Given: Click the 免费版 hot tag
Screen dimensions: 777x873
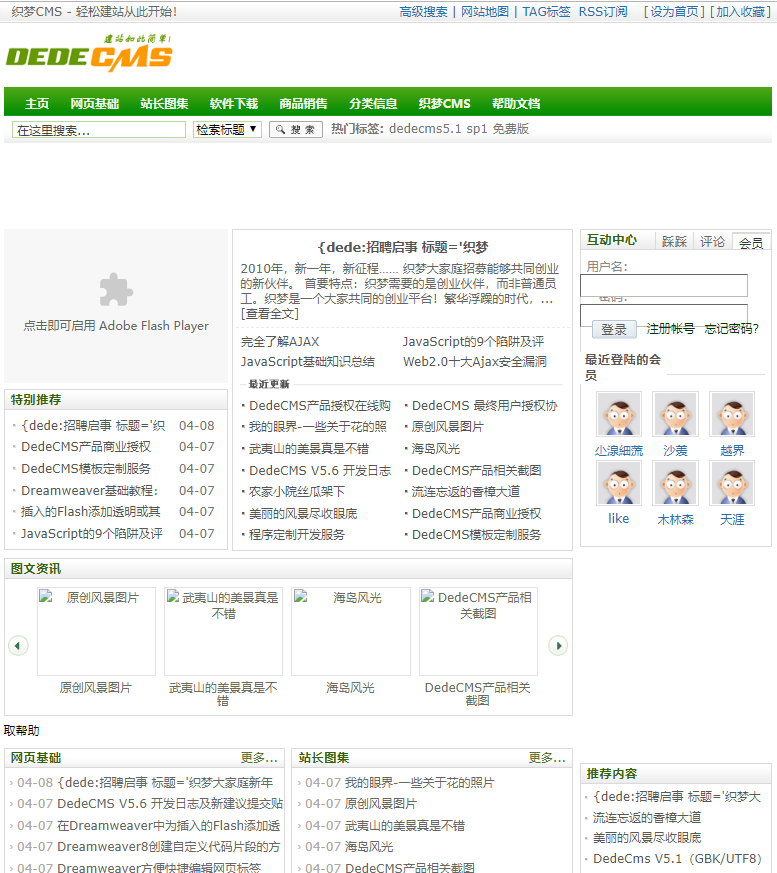Looking at the screenshot, I should 510,129.
